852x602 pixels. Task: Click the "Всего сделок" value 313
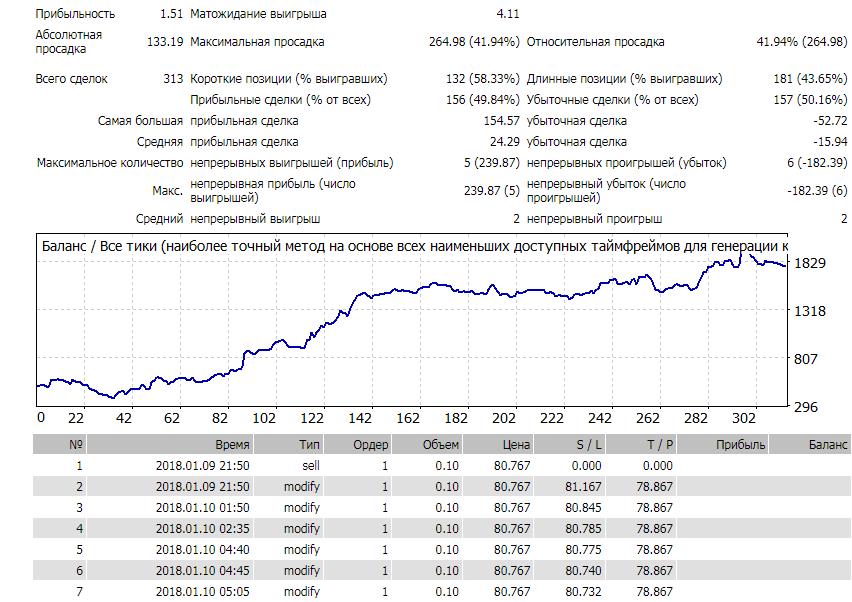tap(172, 78)
